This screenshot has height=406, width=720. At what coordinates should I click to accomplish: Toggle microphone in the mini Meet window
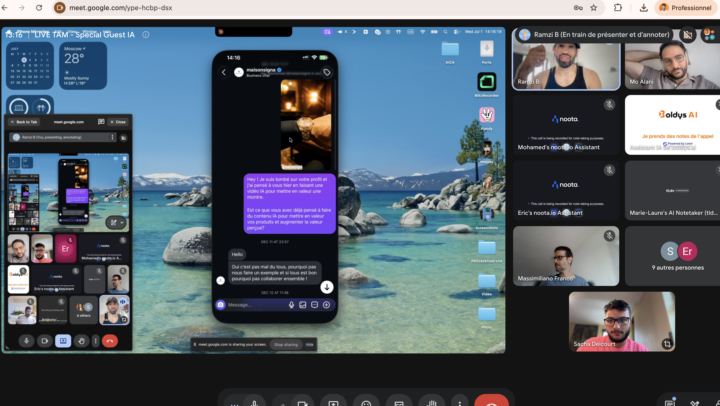click(26, 341)
